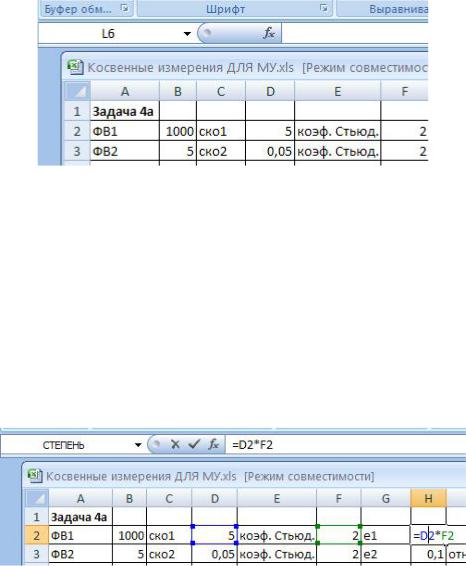This screenshot has height=566, width=466.
Task: Click the Name Box showing СТЕПЕНЬ
Action: click(65, 445)
